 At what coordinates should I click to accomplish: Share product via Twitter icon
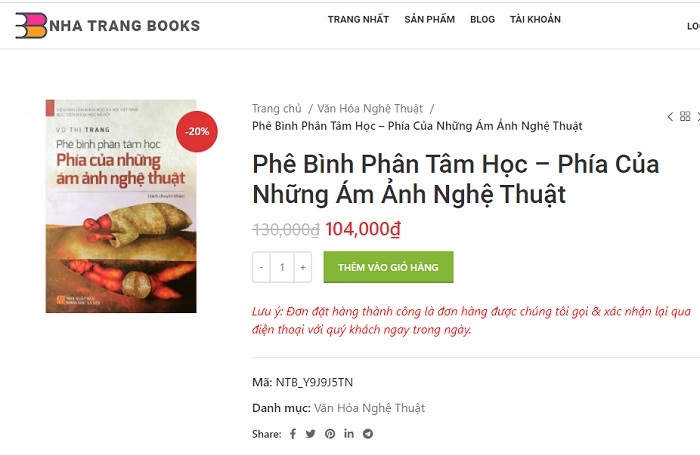pos(310,434)
